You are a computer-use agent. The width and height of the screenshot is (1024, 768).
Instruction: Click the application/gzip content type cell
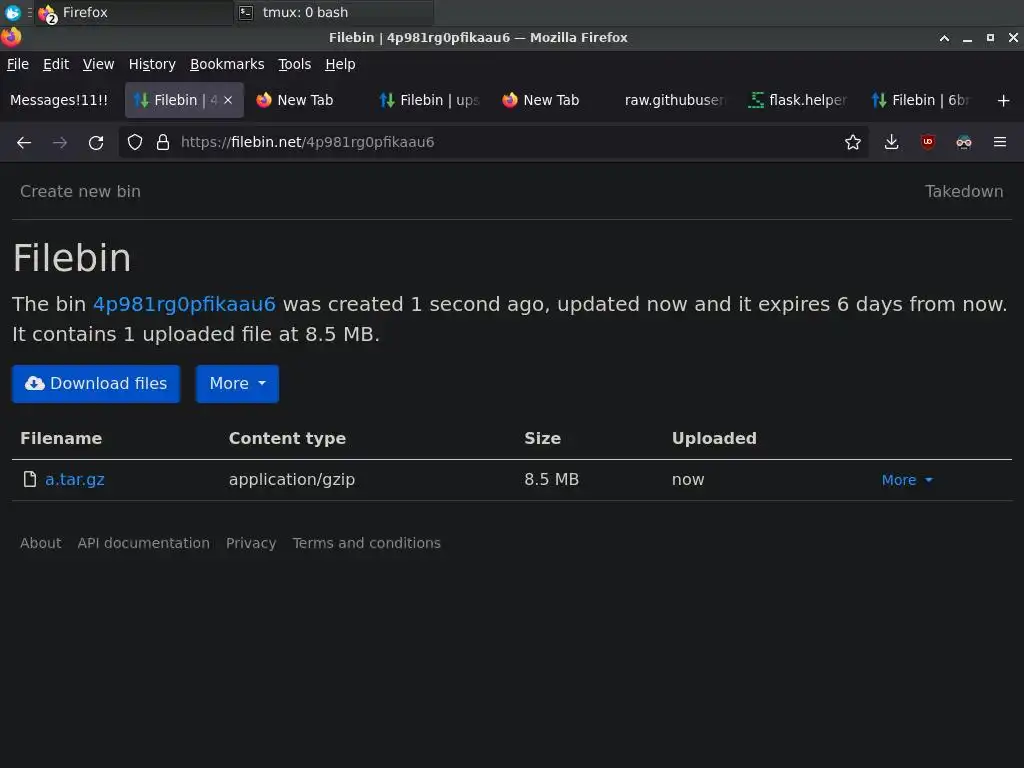[x=292, y=479]
